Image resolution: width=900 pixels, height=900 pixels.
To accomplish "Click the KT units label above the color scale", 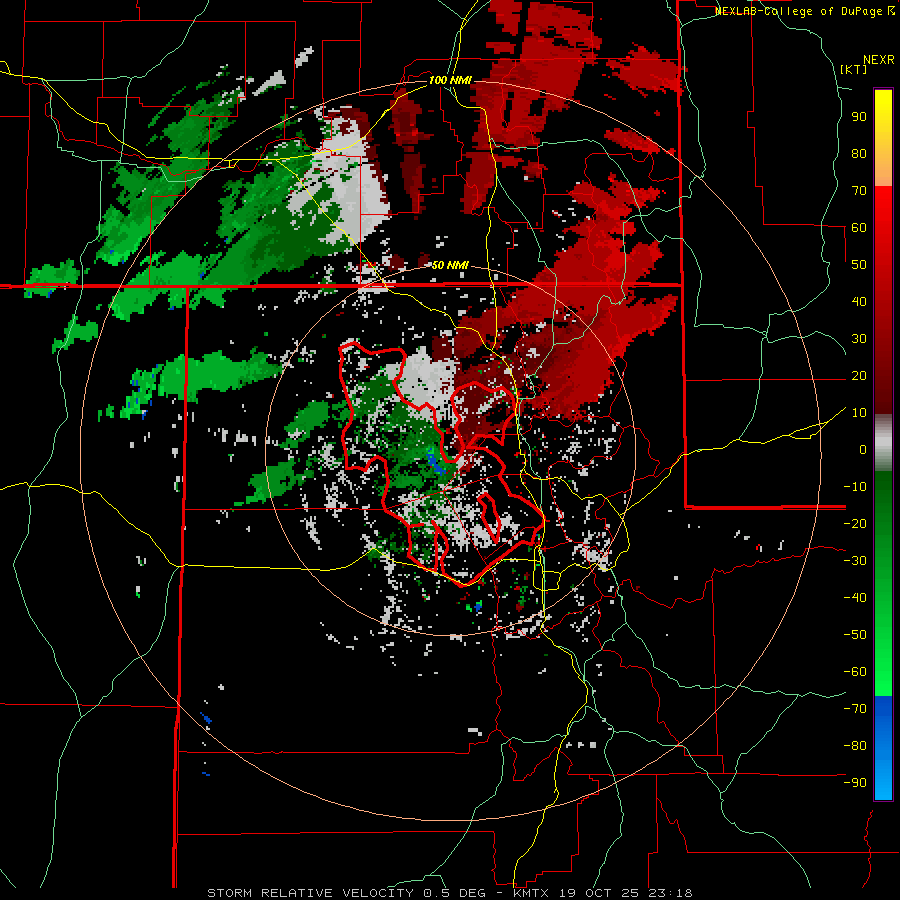I will [853, 69].
